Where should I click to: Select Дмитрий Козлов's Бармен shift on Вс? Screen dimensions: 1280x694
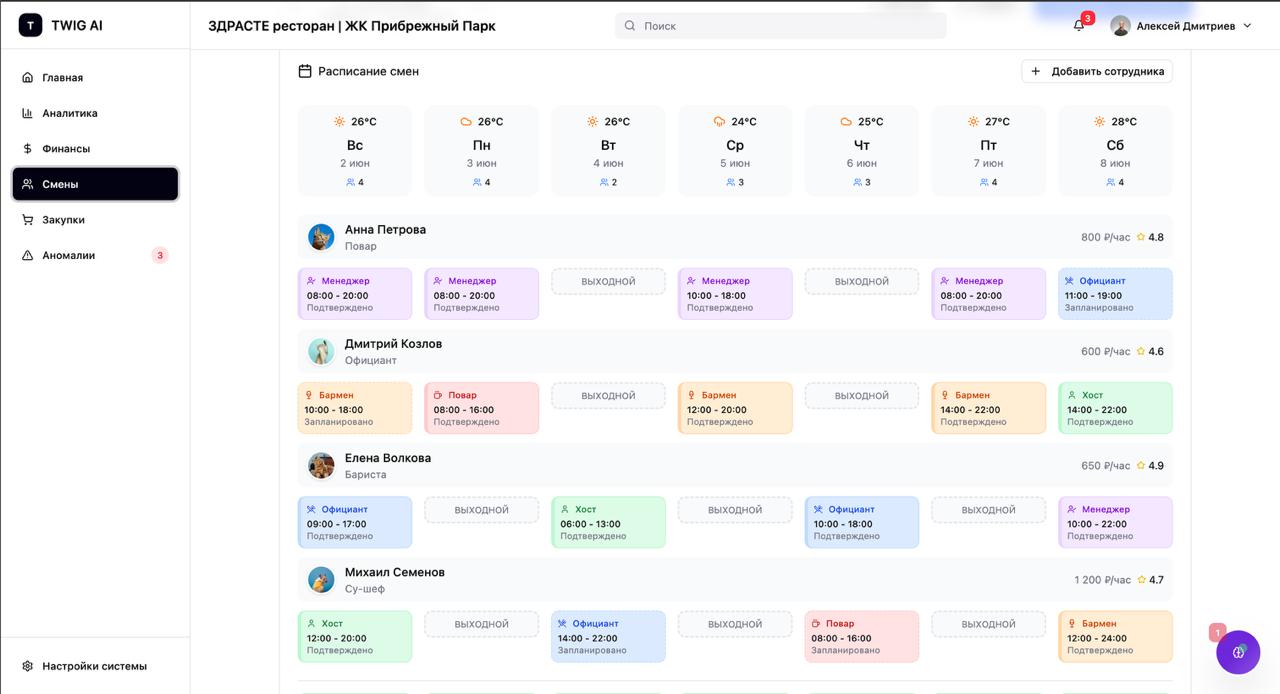pos(354,407)
